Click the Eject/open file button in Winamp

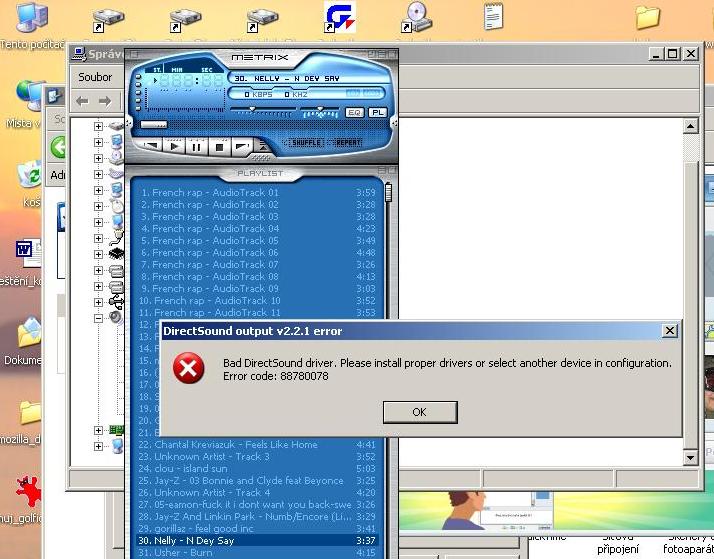coord(264,146)
